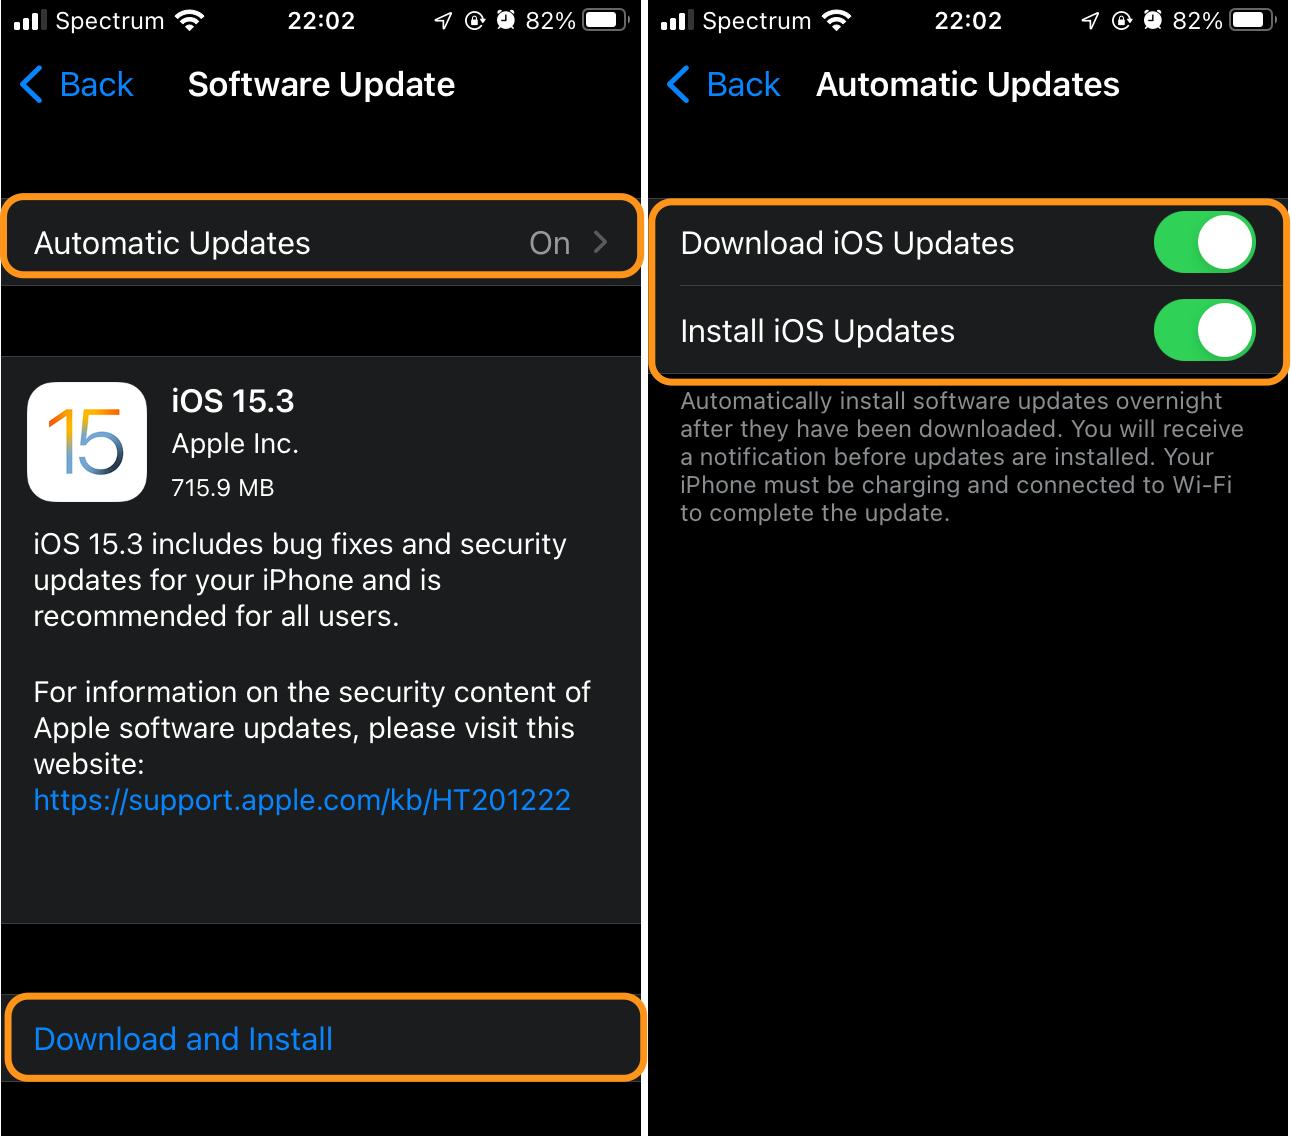This screenshot has width=1291, height=1136.
Task: Open the support.apple.com HT201222 link
Action: [302, 800]
